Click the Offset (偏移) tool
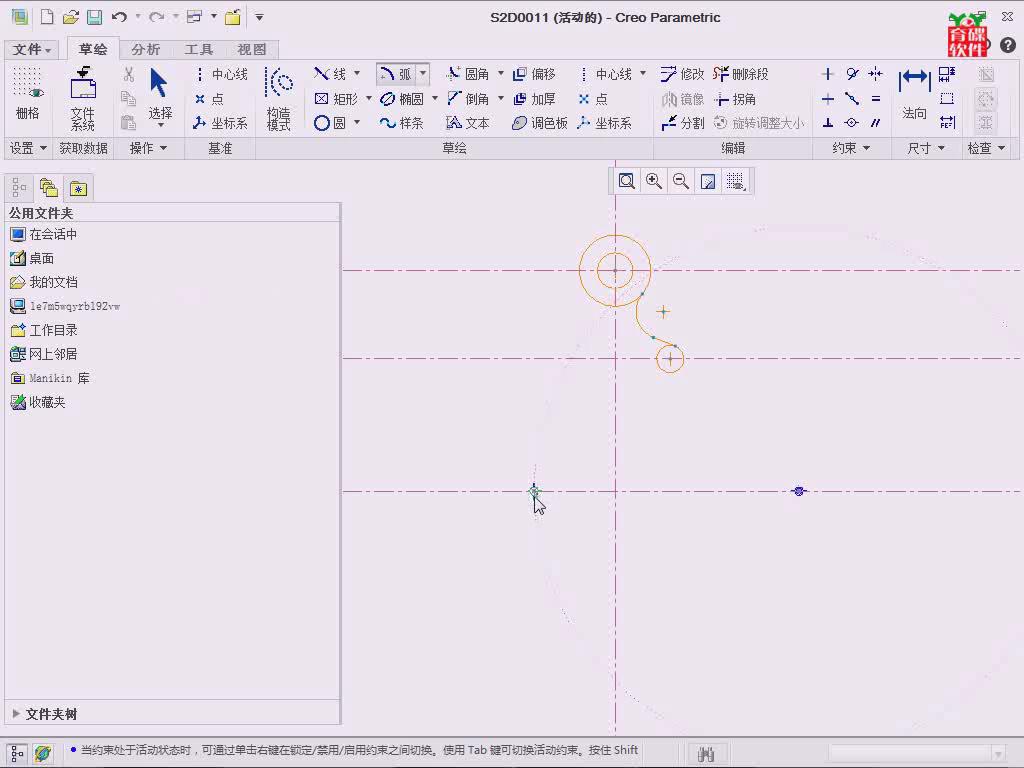1024x768 pixels. pos(534,74)
